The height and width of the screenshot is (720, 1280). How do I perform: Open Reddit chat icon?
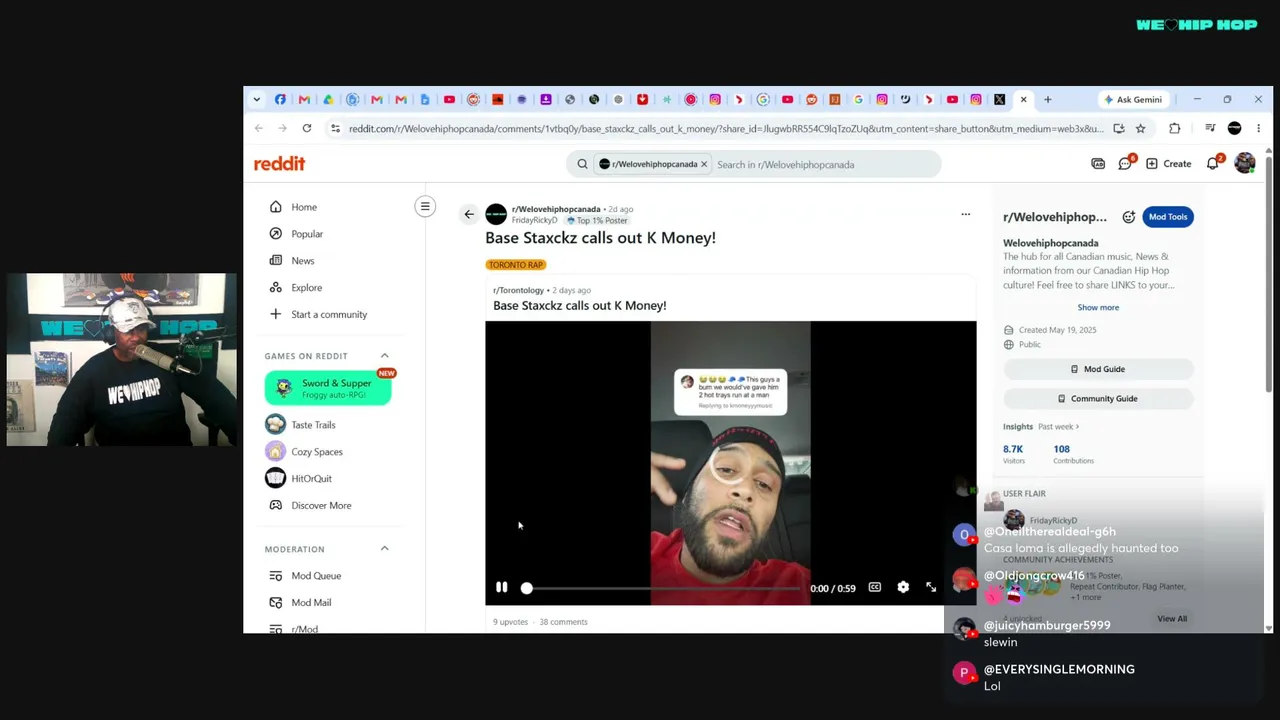click(1125, 164)
